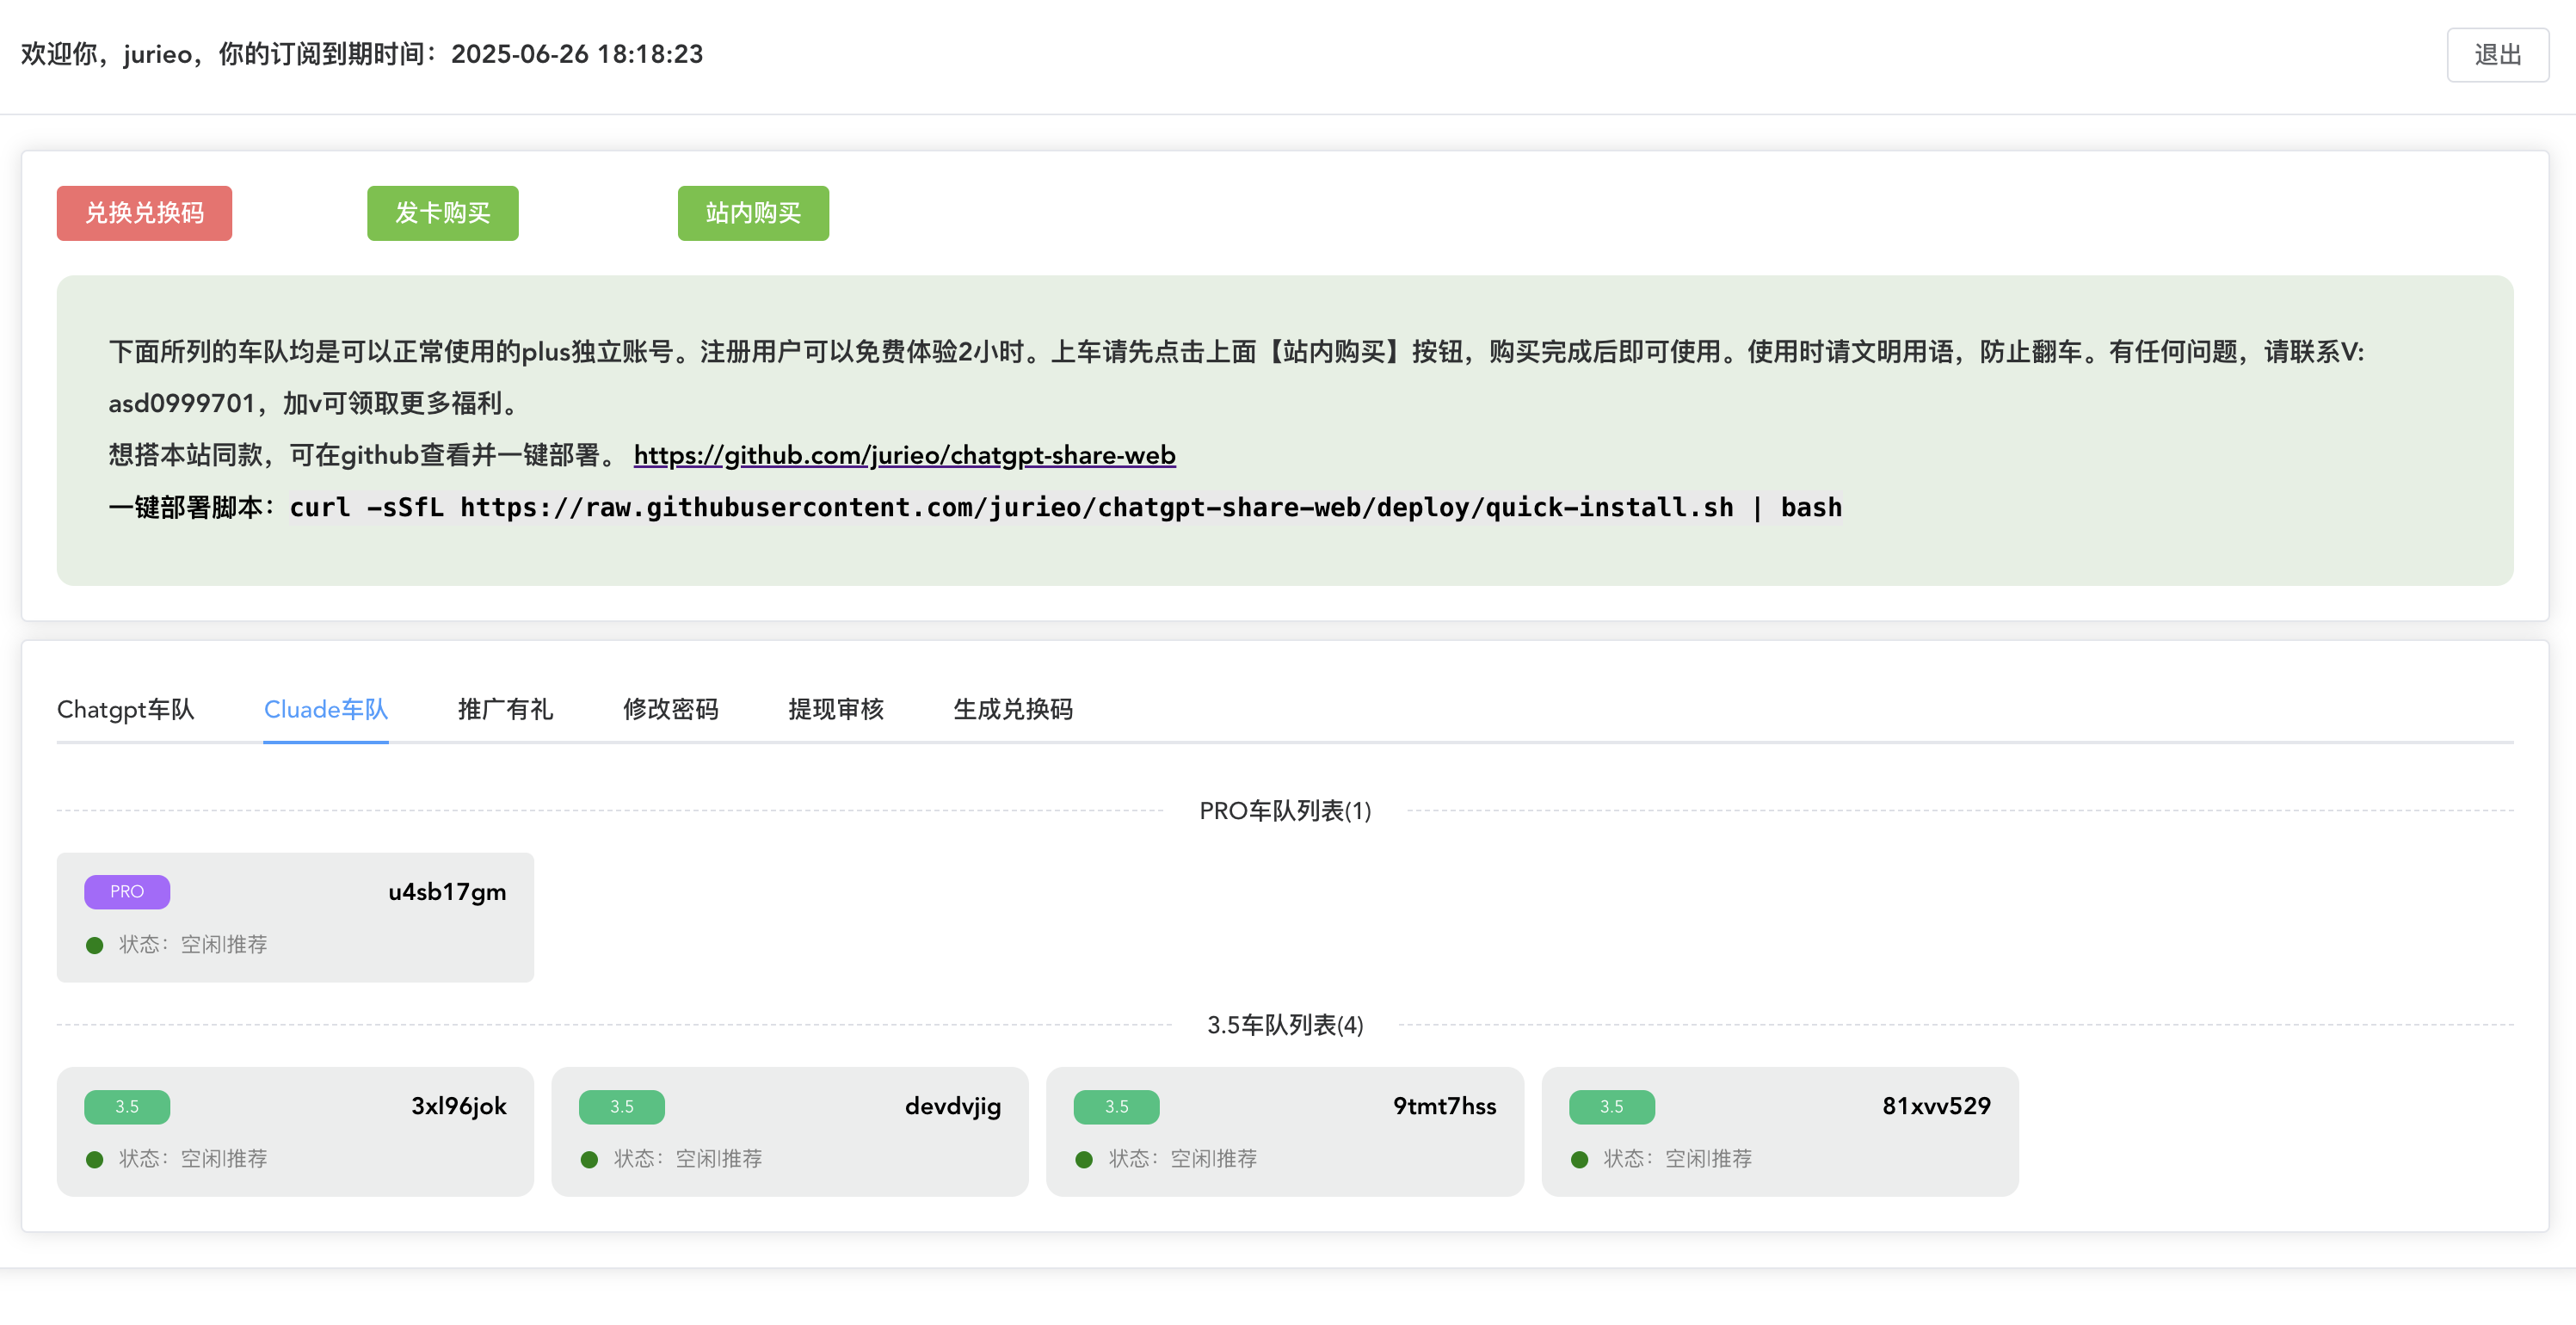Log out using the 退出 button
Screen dimensions: 2576x1325
[x=2496, y=55]
